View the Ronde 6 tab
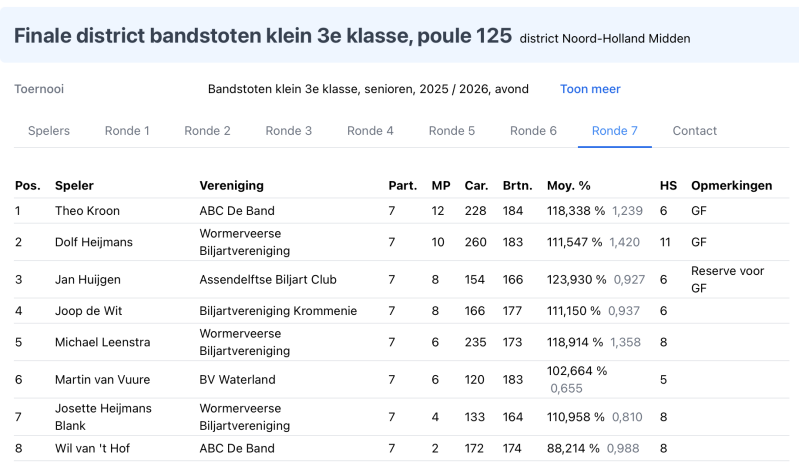 click(533, 131)
